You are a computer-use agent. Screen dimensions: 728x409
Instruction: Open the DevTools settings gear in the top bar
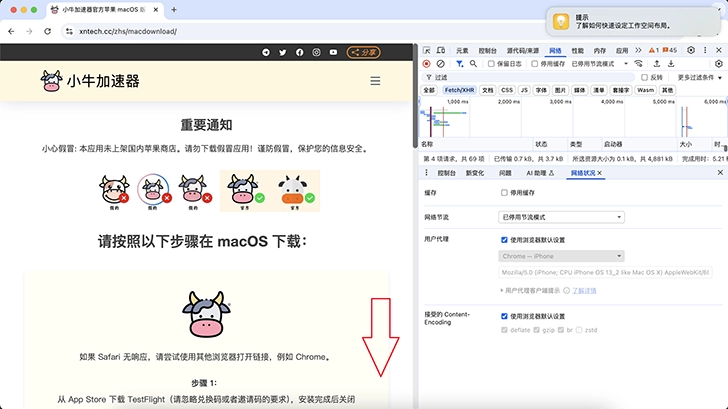[x=691, y=50]
